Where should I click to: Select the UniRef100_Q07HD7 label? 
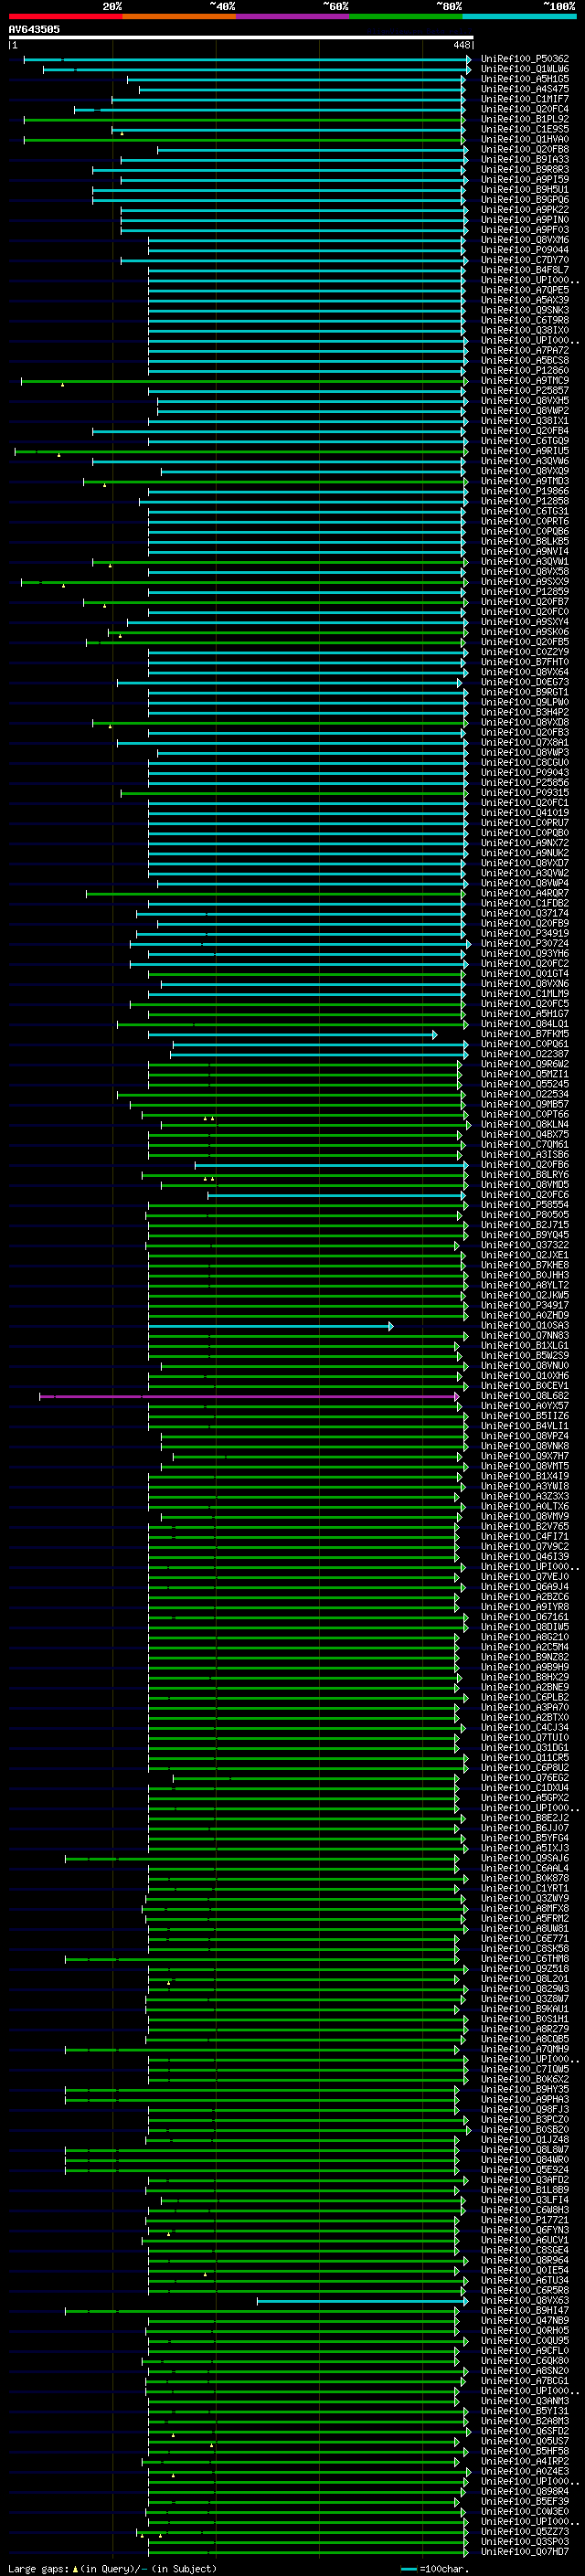(x=524, y=2552)
